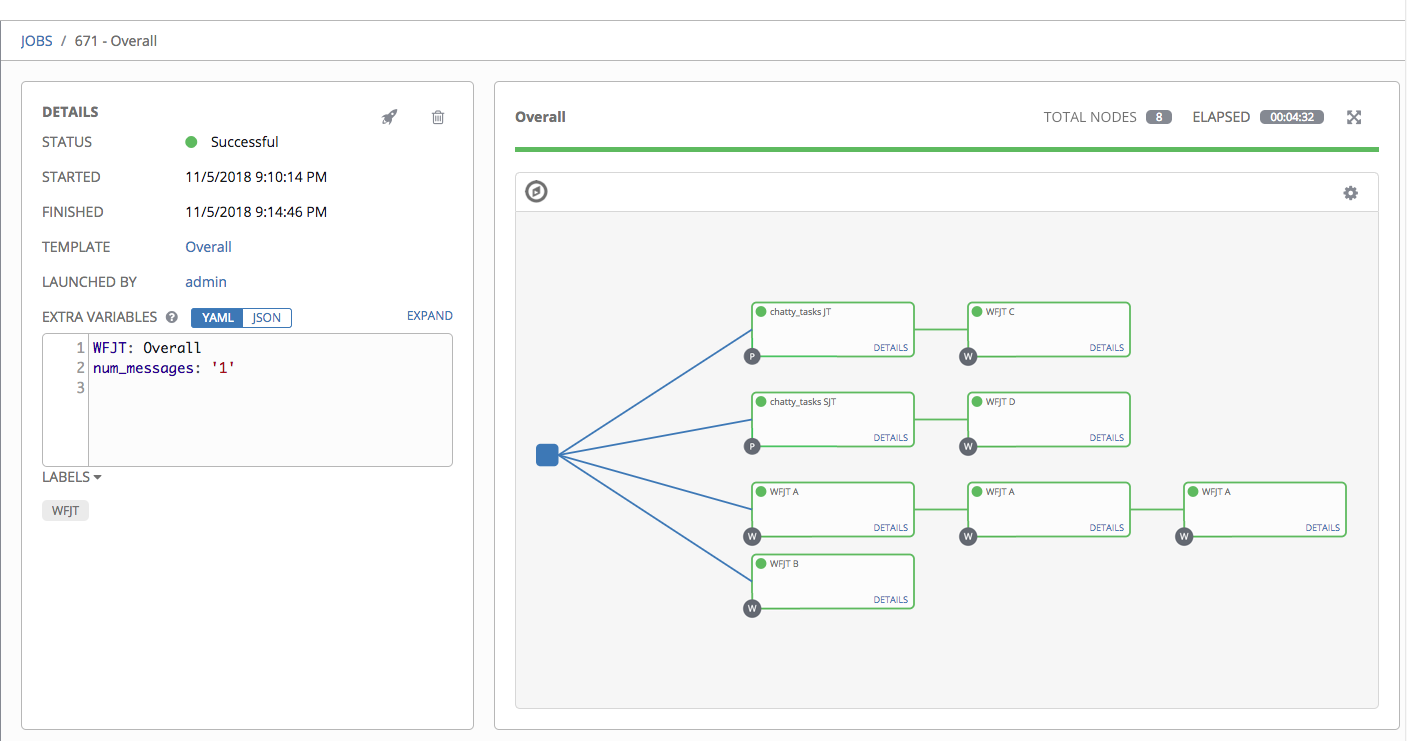The height and width of the screenshot is (741, 1407).
Task: Open DETAILS of chatty_tasks SJT node
Action: (890, 438)
